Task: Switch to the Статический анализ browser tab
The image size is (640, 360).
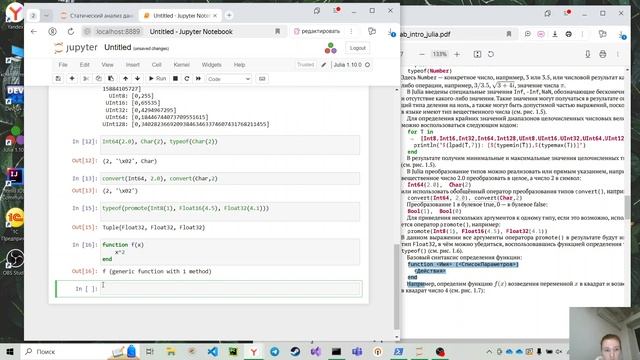Action: pos(96,16)
